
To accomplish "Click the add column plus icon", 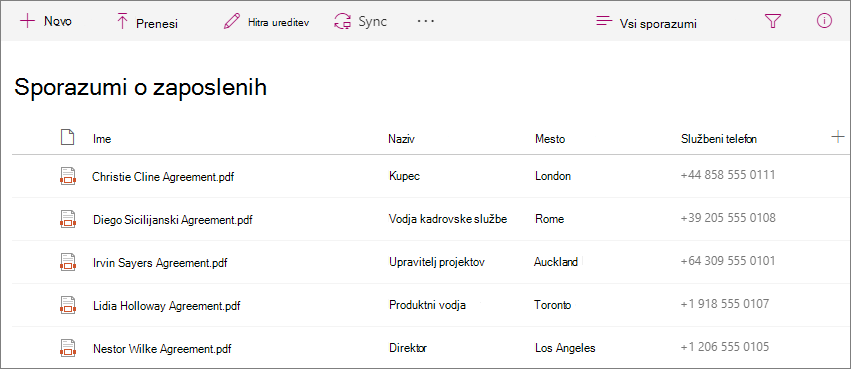I will coord(838,137).
